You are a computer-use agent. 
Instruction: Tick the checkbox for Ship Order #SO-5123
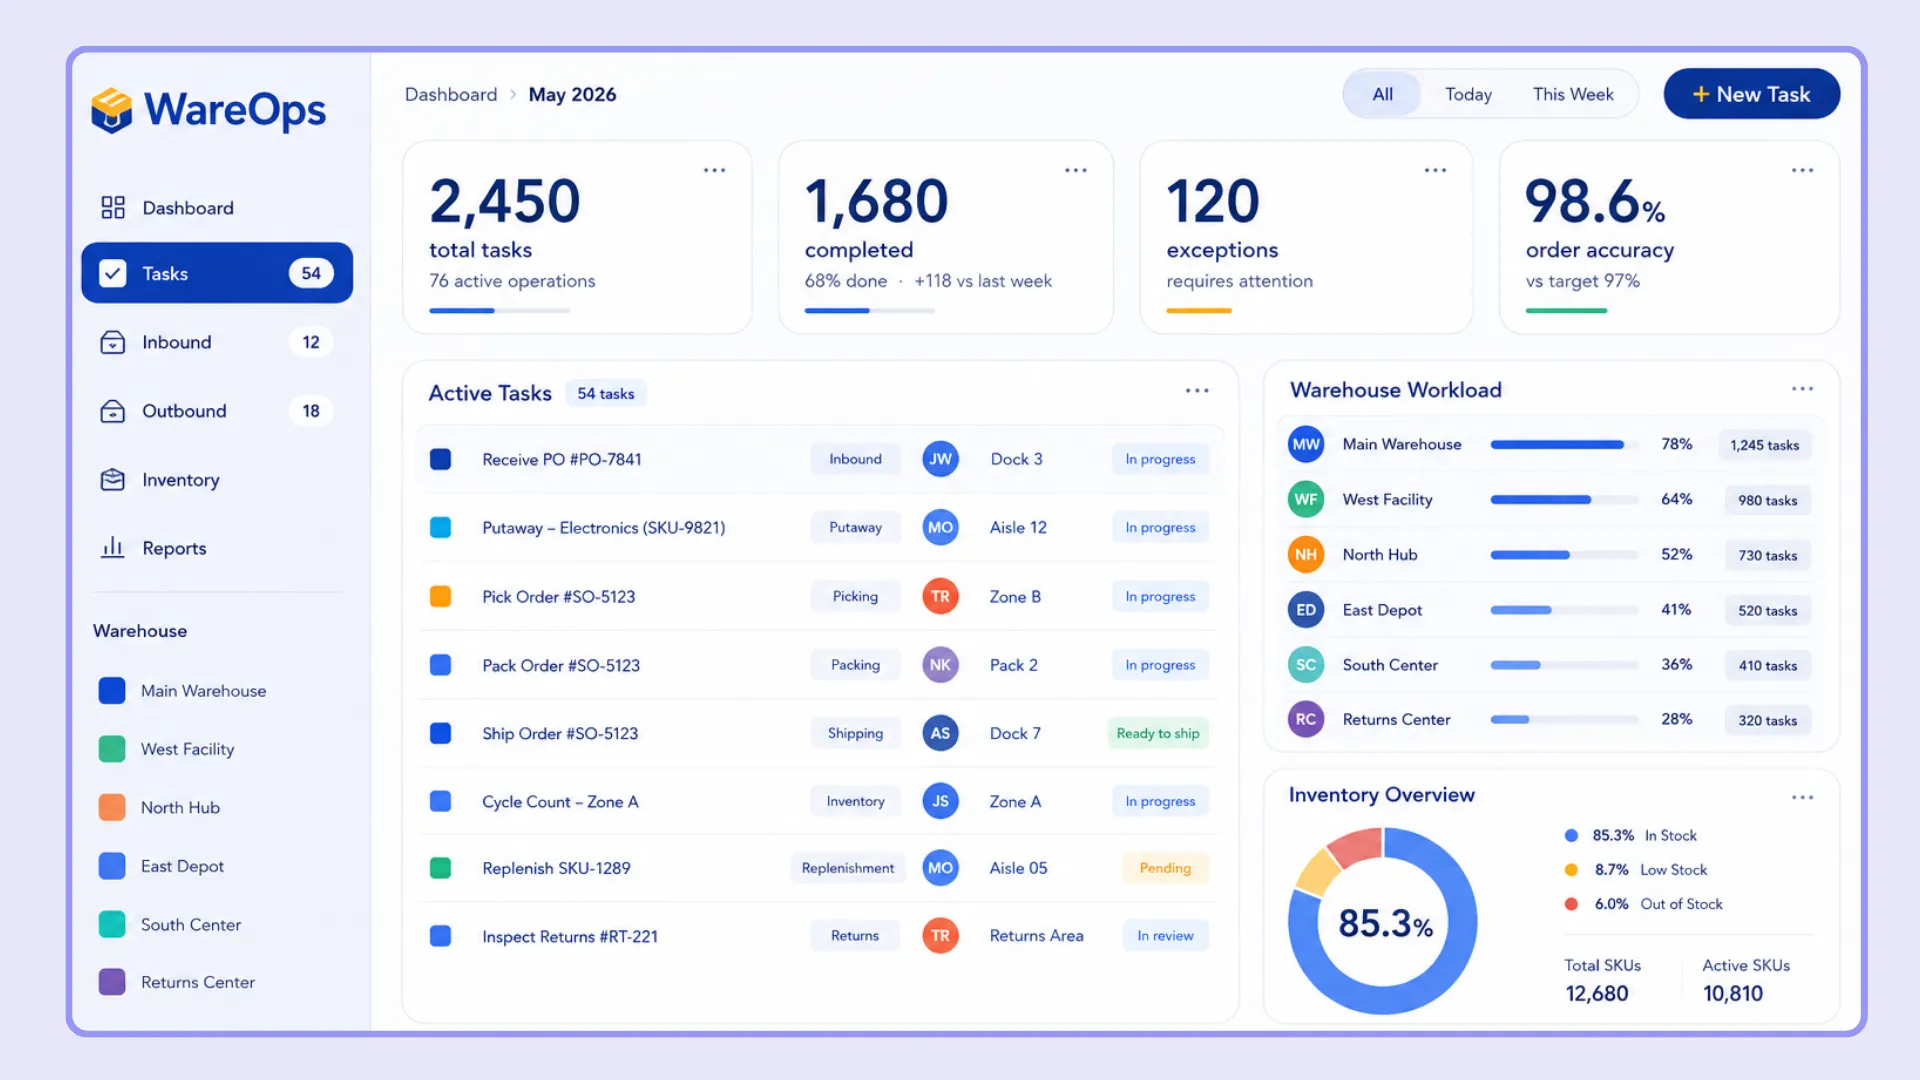coord(440,733)
